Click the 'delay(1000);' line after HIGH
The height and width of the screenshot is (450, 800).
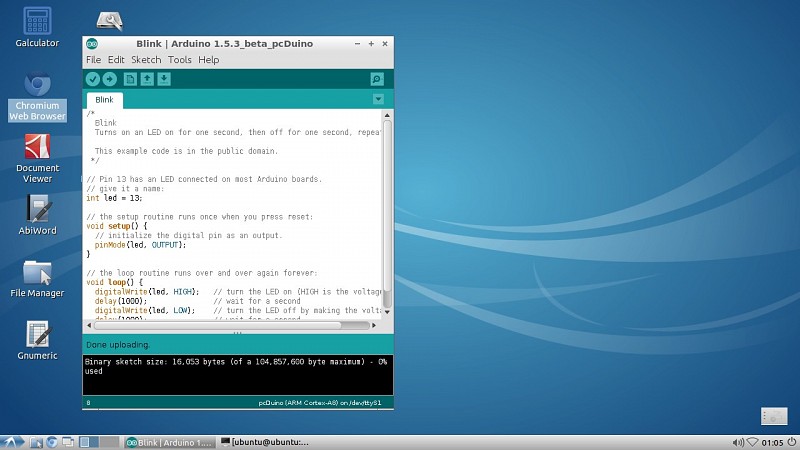point(120,301)
